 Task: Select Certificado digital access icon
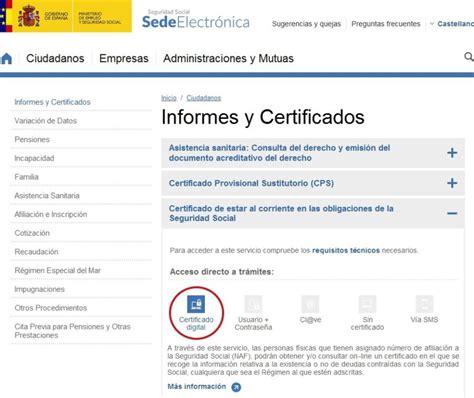click(196, 304)
